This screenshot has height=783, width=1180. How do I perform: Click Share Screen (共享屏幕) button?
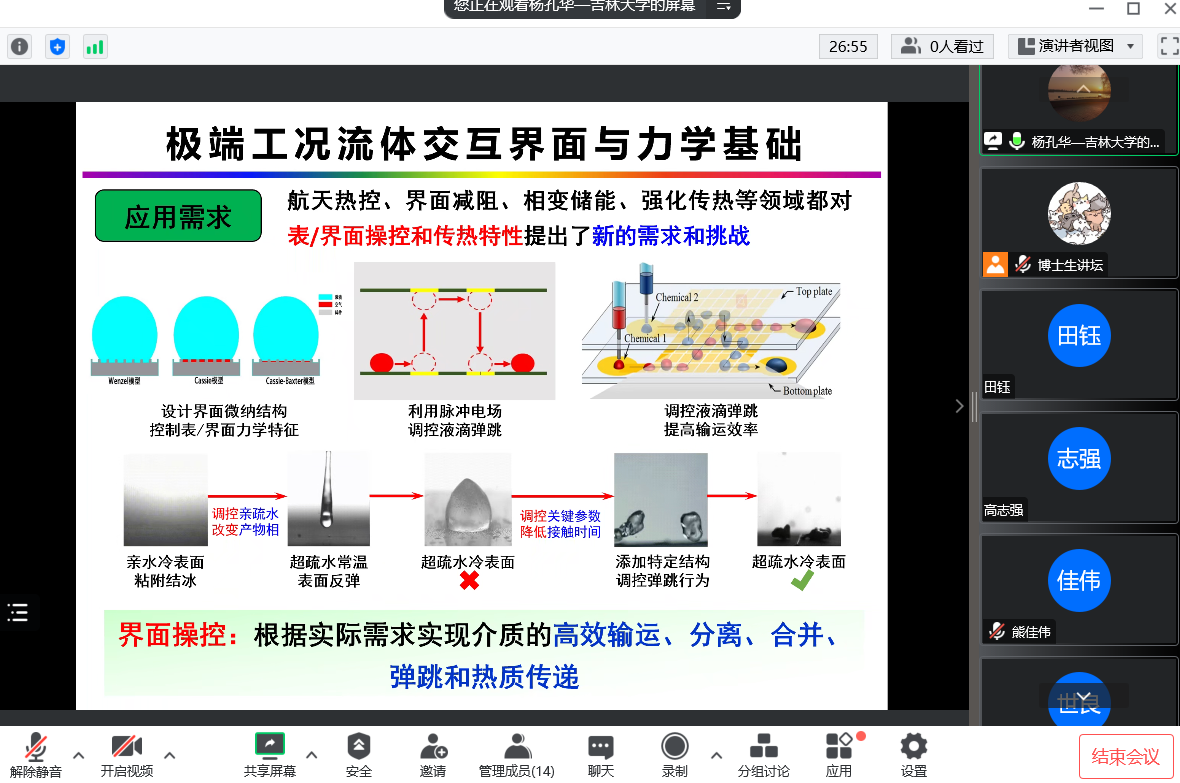pos(270,754)
